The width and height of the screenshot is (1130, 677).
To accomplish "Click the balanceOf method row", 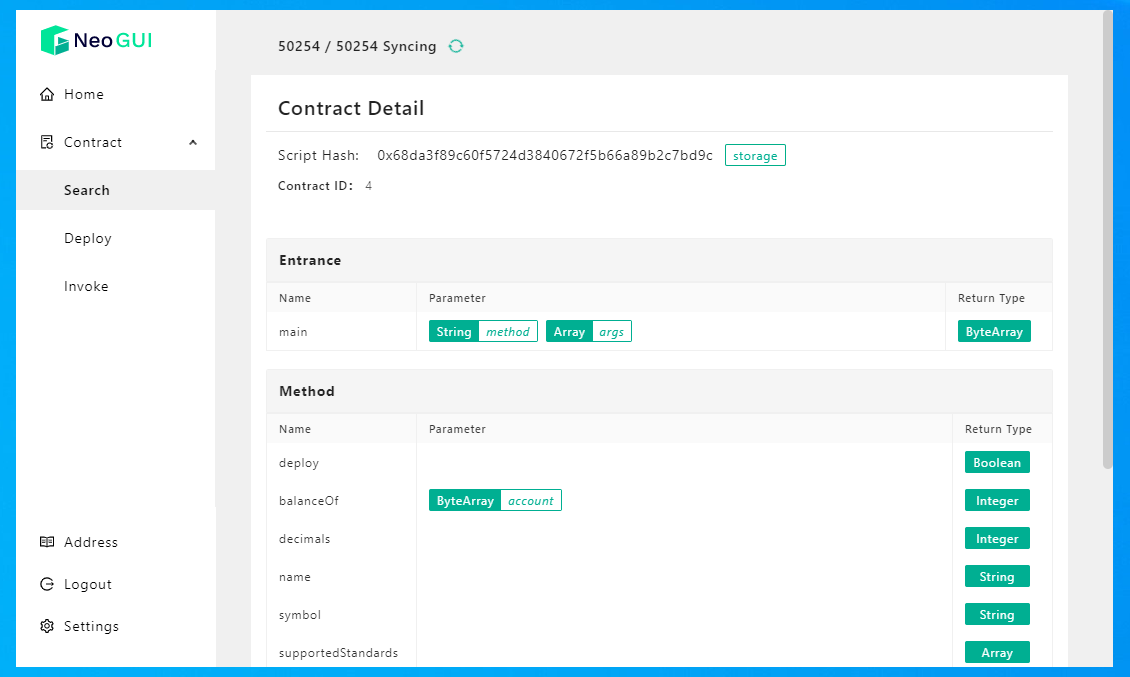I will click(309, 501).
